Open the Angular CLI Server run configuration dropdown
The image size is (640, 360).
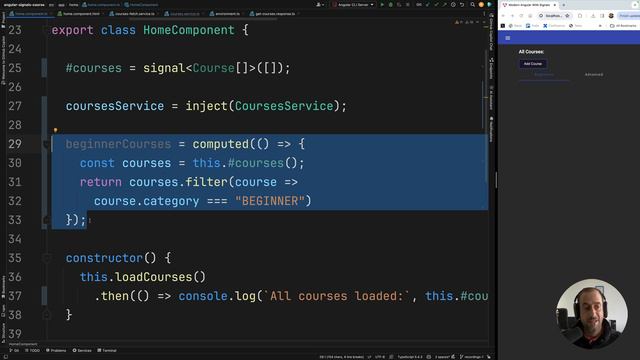[x=353, y=4]
